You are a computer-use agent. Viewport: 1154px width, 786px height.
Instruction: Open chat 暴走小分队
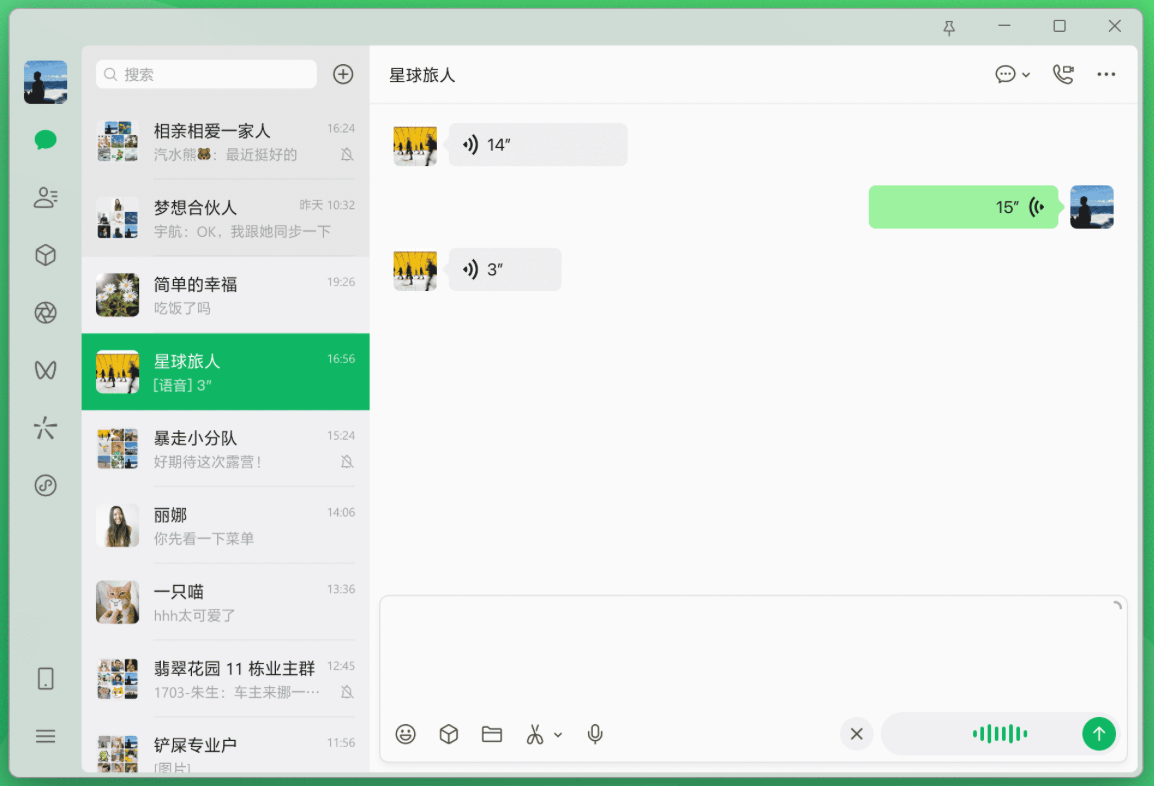225,448
